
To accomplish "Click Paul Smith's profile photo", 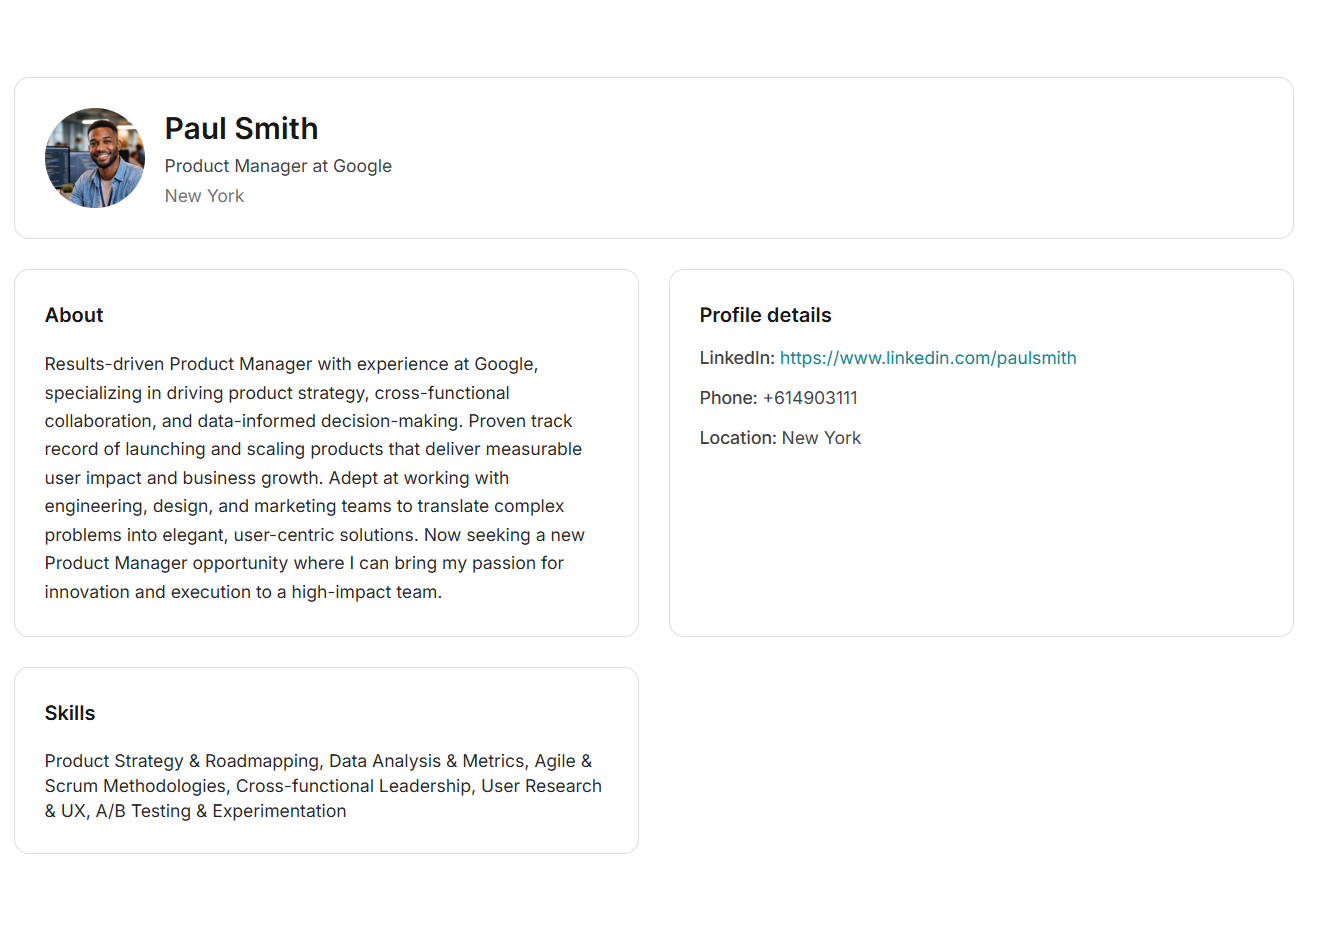I will pyautogui.click(x=94, y=157).
